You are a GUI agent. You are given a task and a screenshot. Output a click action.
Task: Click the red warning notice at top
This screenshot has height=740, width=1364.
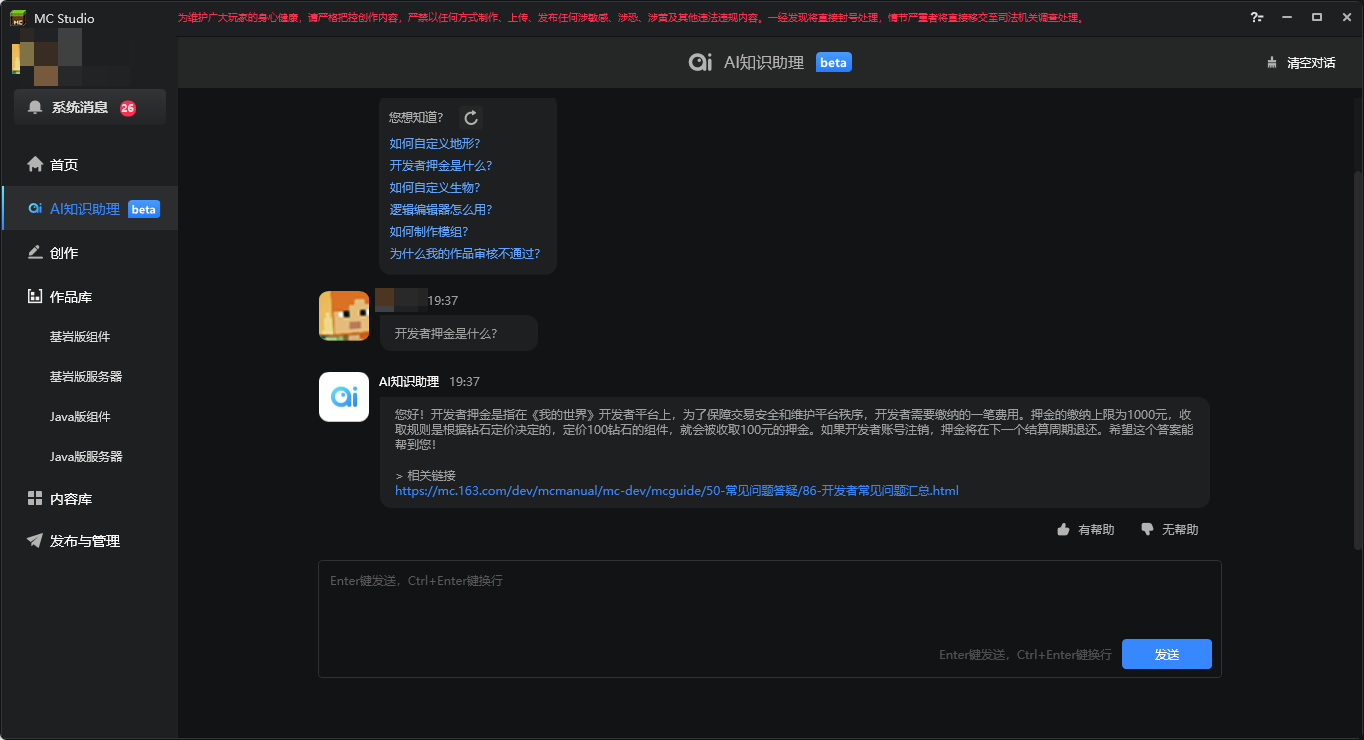(630, 17)
